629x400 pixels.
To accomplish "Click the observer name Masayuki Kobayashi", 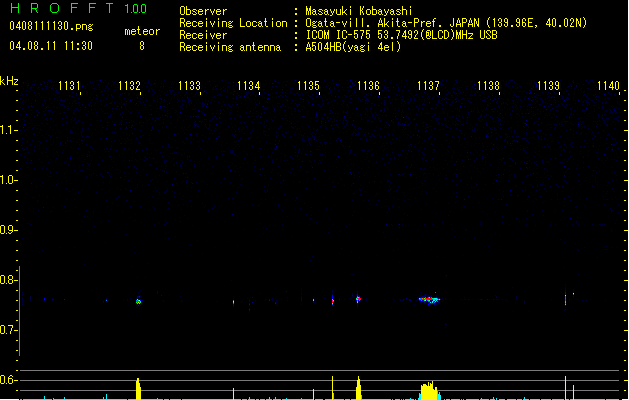I will (359, 11).
